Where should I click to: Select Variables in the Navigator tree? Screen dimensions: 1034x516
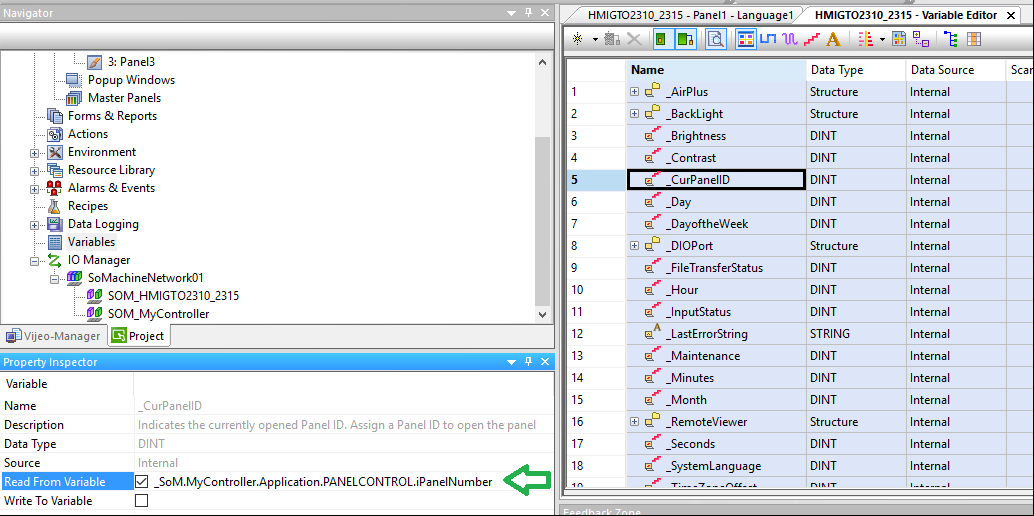91,242
